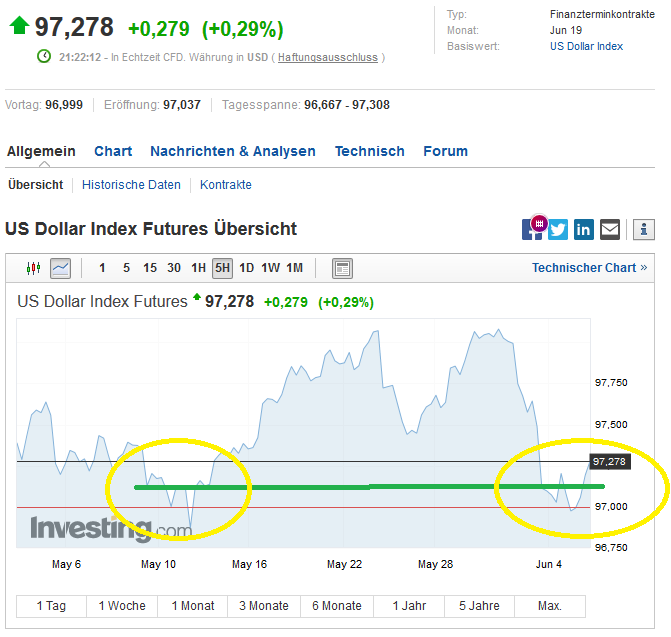Set chart interval to 1D
Screen dimensions: 671x637
tap(246, 268)
